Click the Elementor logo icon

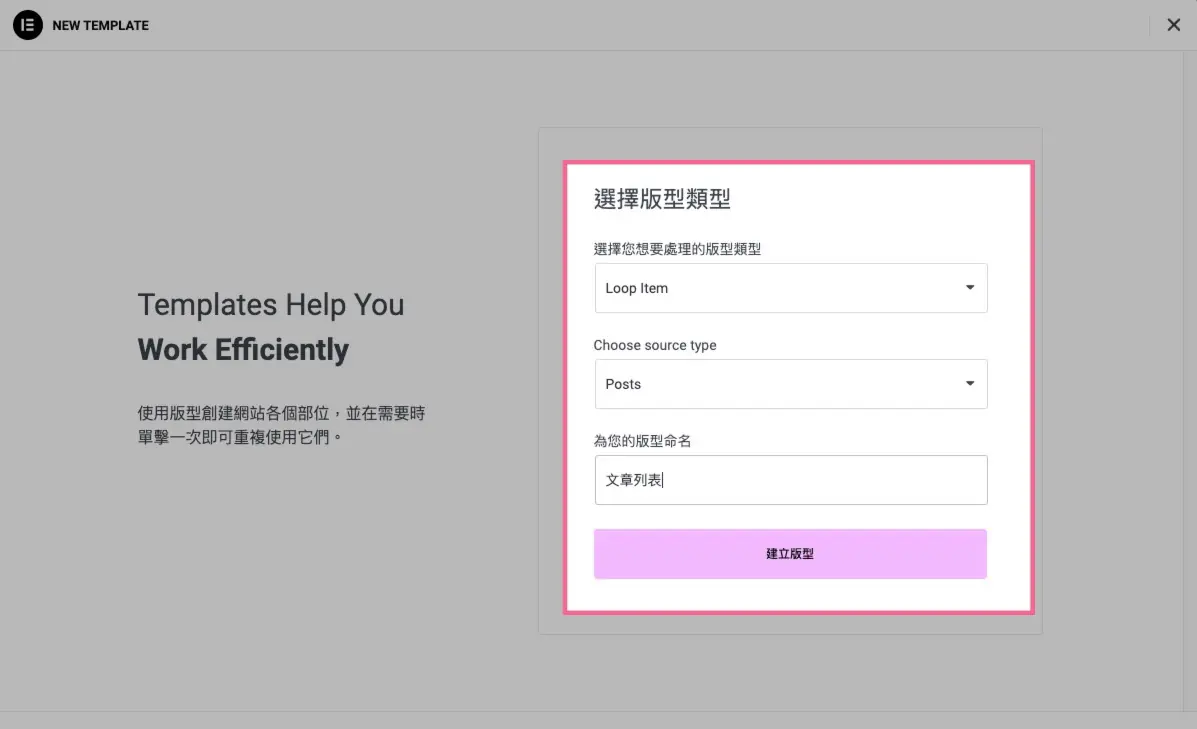pos(27,25)
